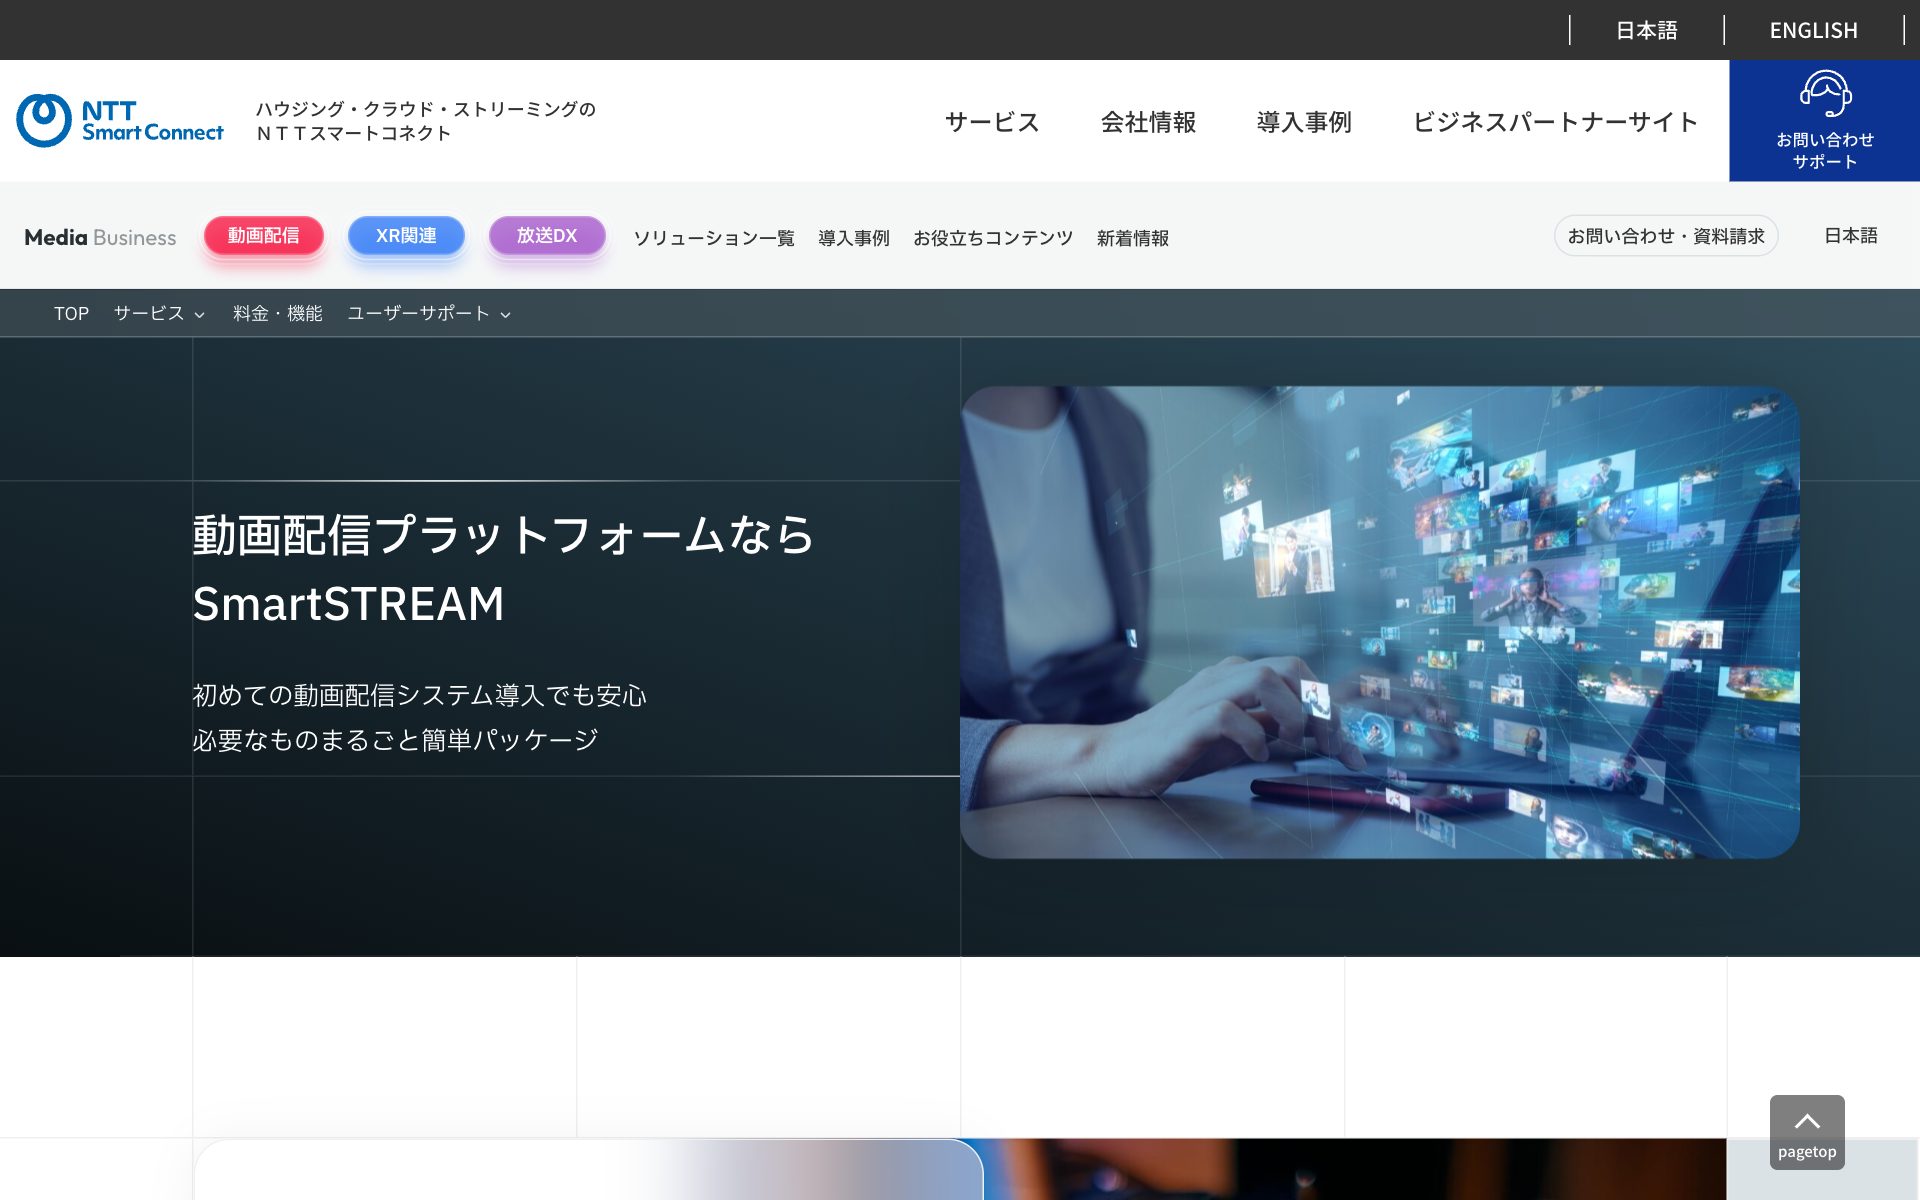Open the 会社情報 menu item
Viewport: 1920px width, 1200px height.
tap(1148, 122)
